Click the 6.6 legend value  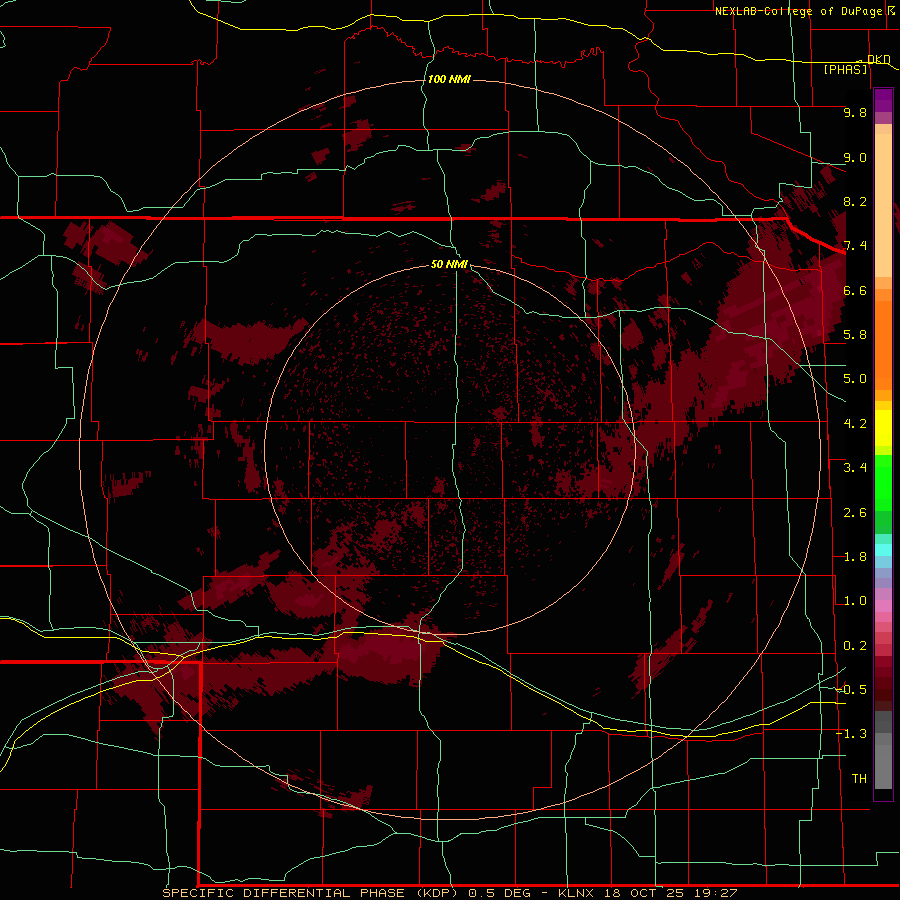[x=855, y=290]
